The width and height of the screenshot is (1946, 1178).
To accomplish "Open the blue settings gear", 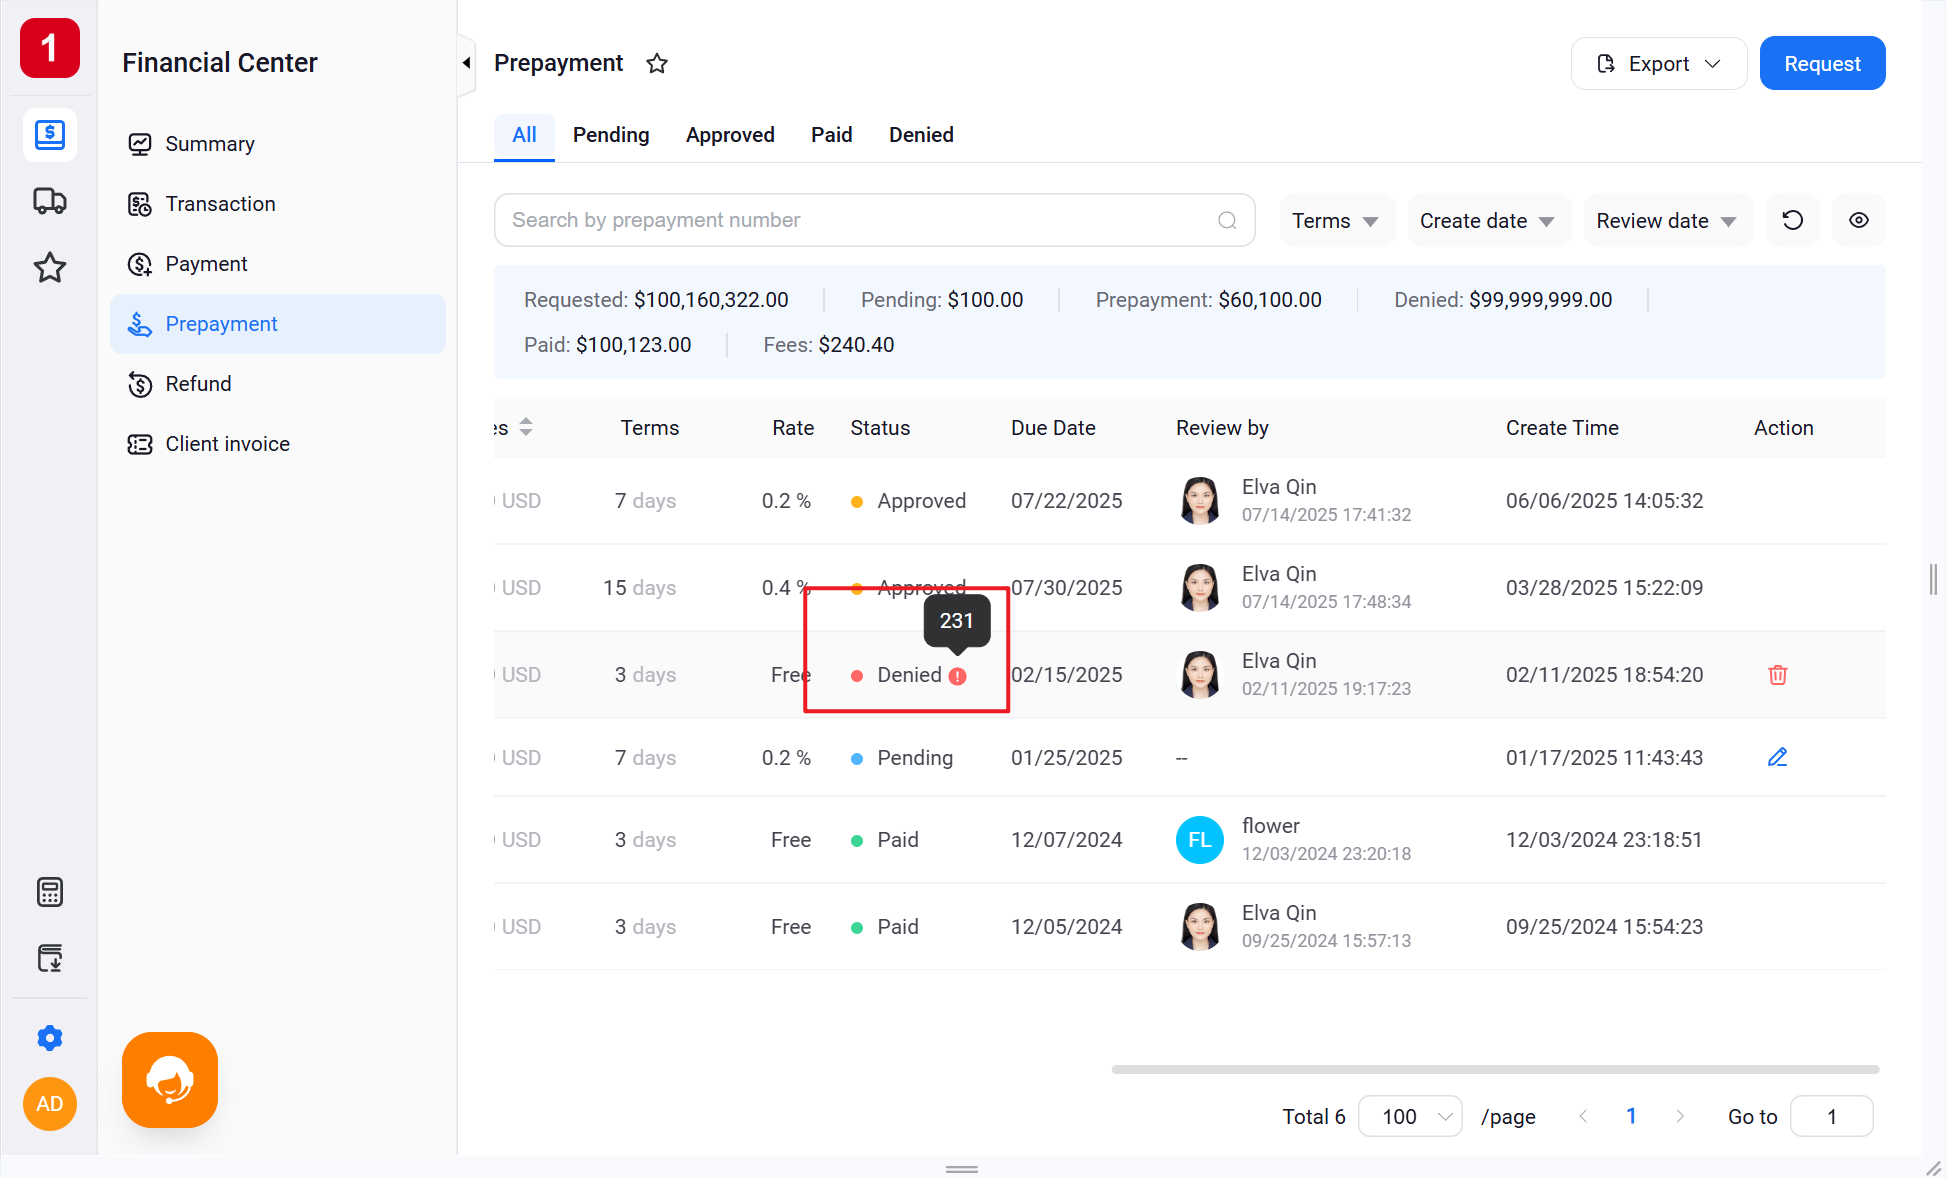I will click(x=49, y=1038).
